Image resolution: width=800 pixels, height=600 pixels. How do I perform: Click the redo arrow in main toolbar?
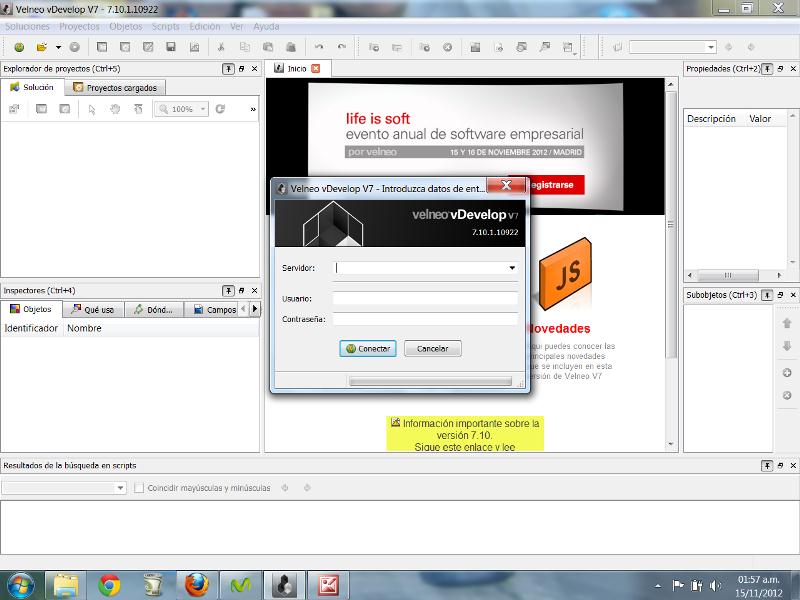click(341, 47)
